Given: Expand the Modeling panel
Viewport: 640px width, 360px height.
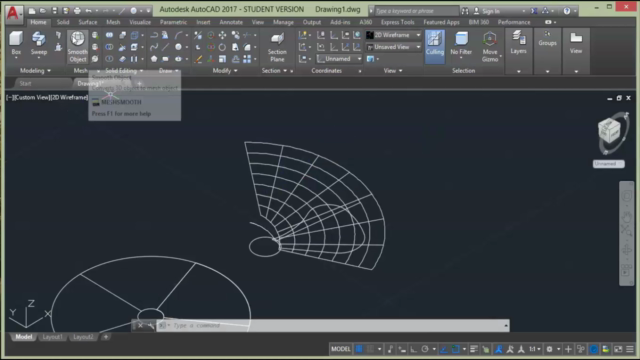Looking at the screenshot, I should coord(35,71).
